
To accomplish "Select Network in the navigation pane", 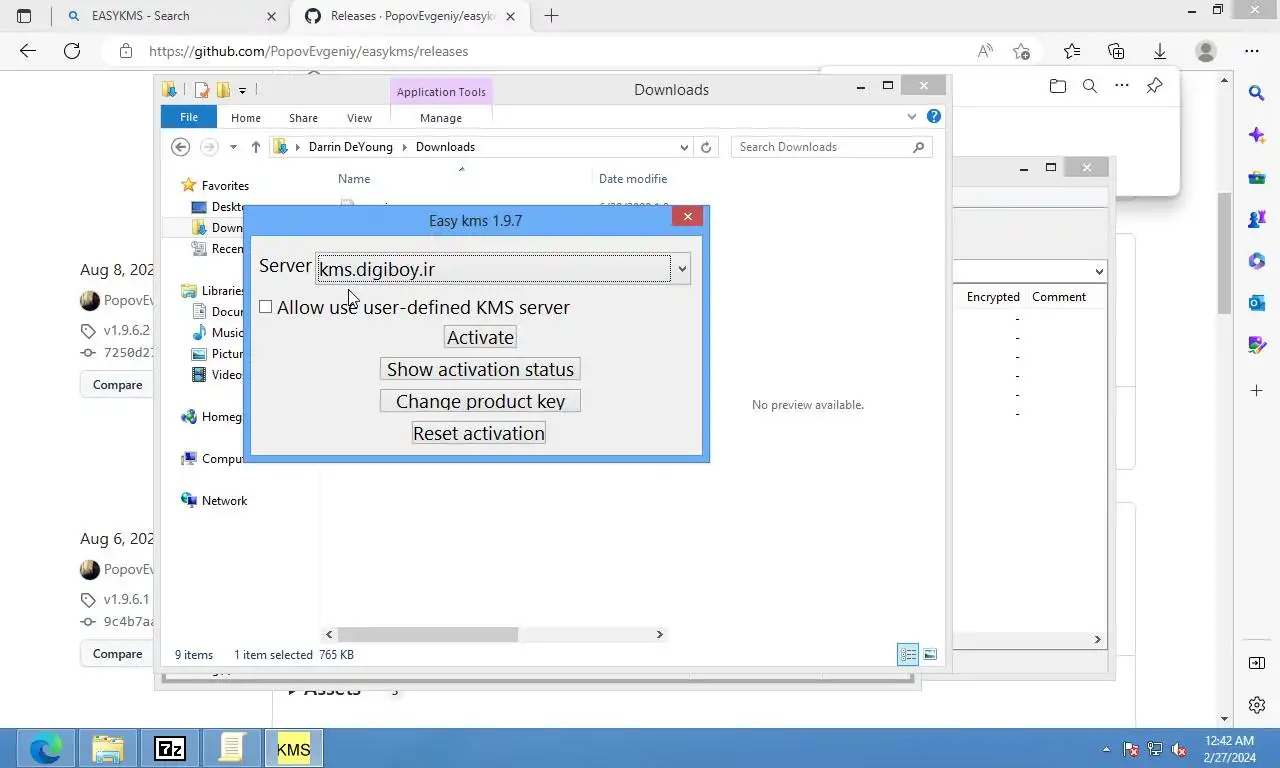I will [224, 501].
